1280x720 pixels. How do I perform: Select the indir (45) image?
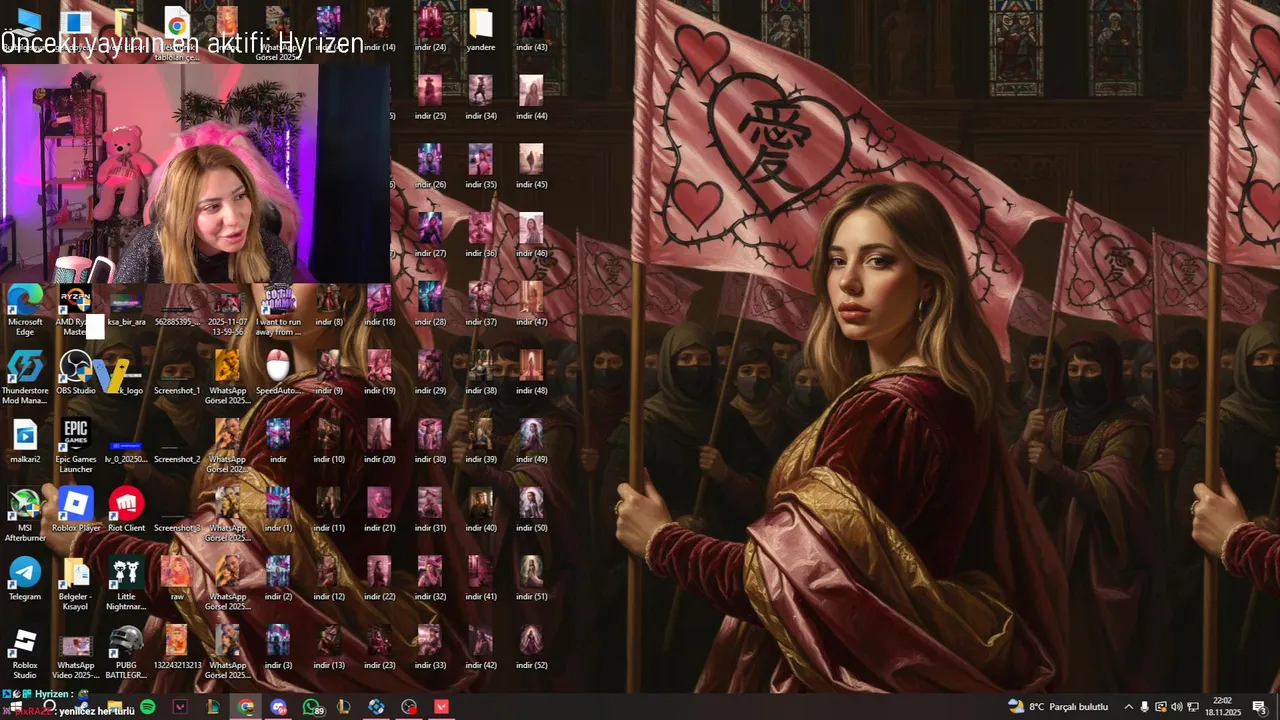coord(531,167)
